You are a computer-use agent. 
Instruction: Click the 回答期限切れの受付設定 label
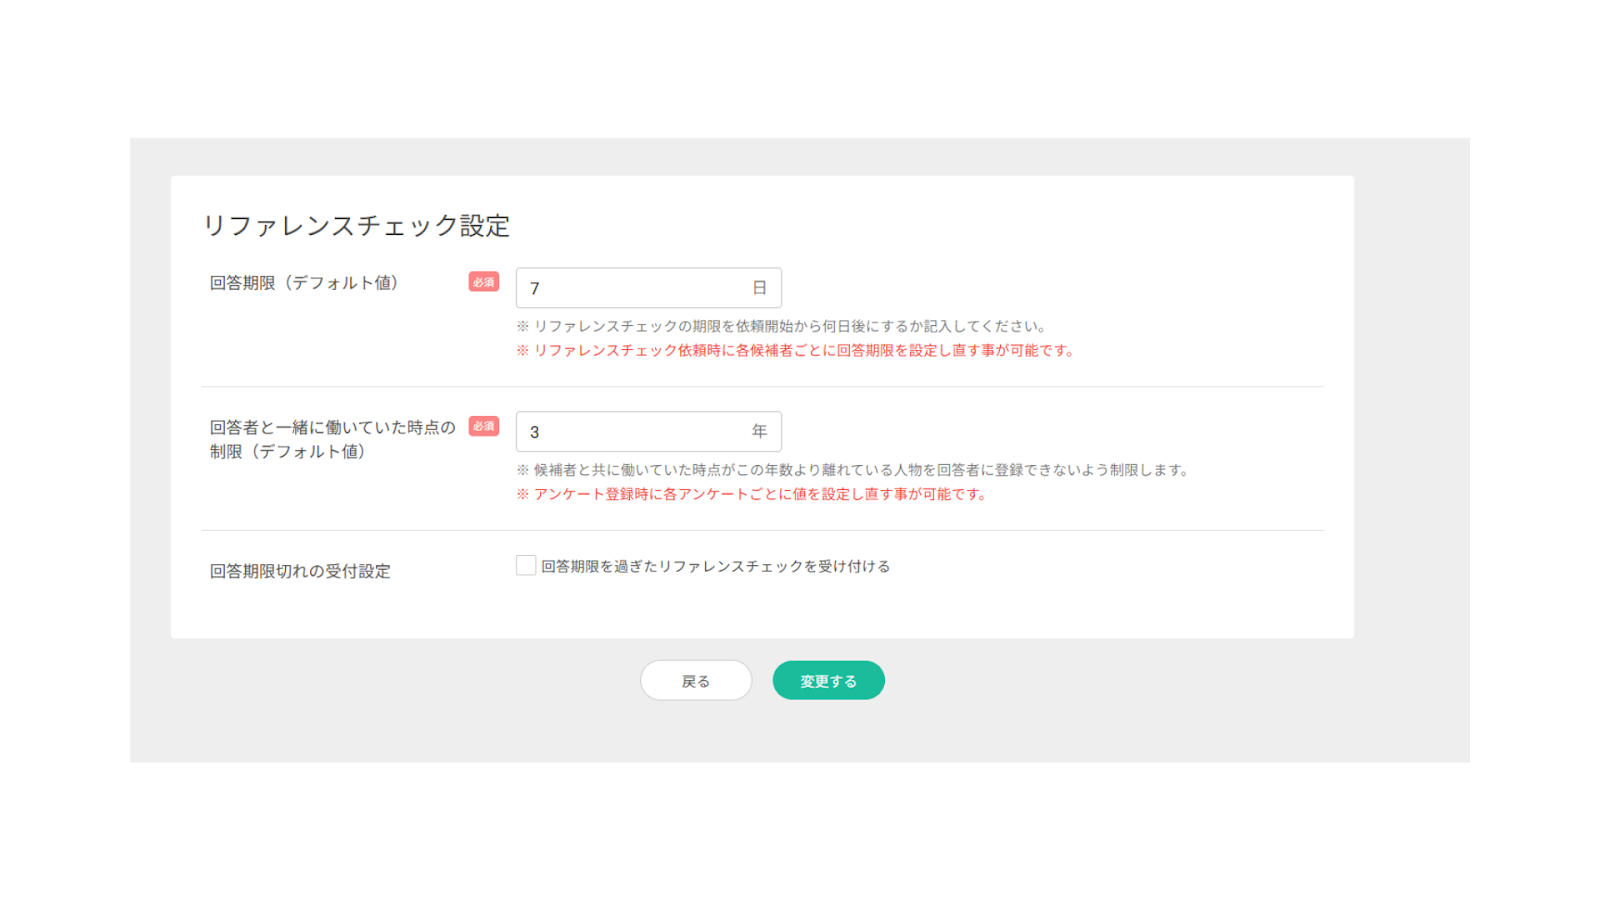coord(300,571)
